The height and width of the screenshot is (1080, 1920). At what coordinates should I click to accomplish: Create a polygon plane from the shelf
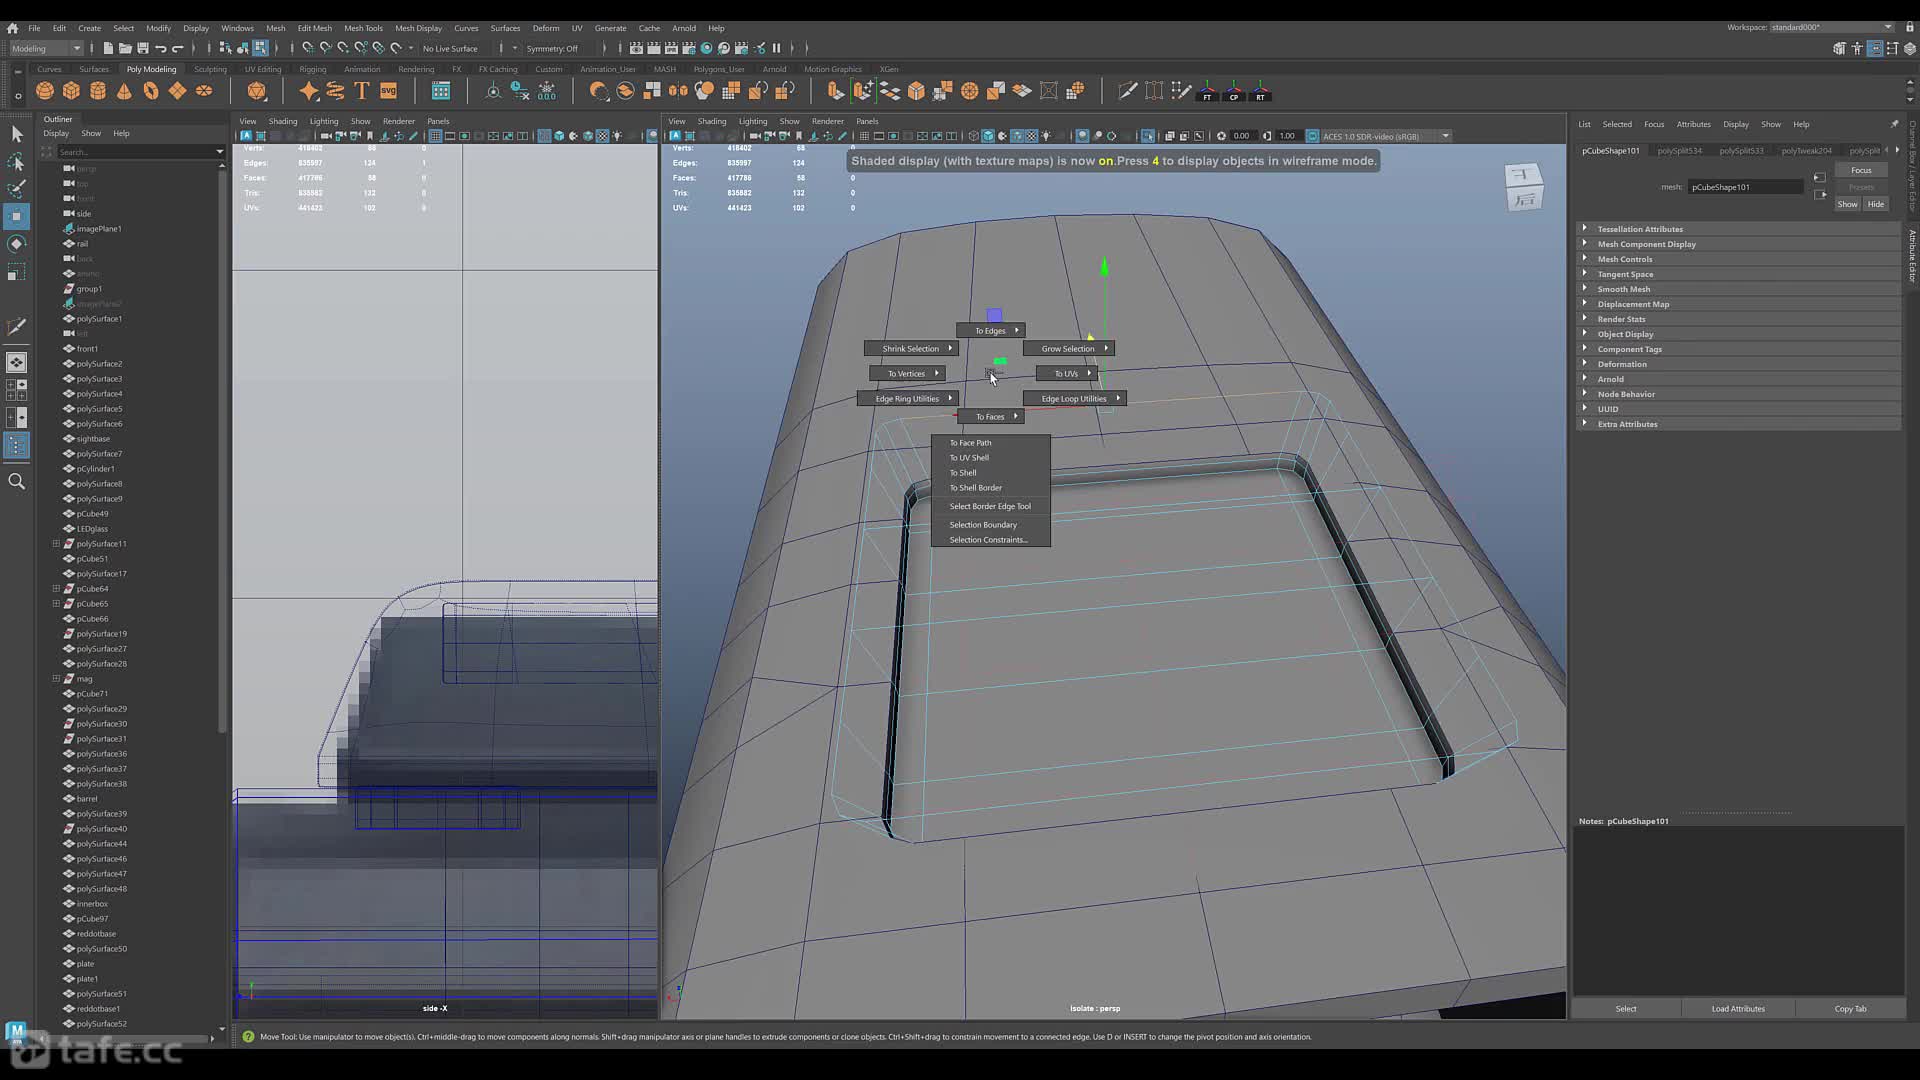[177, 91]
